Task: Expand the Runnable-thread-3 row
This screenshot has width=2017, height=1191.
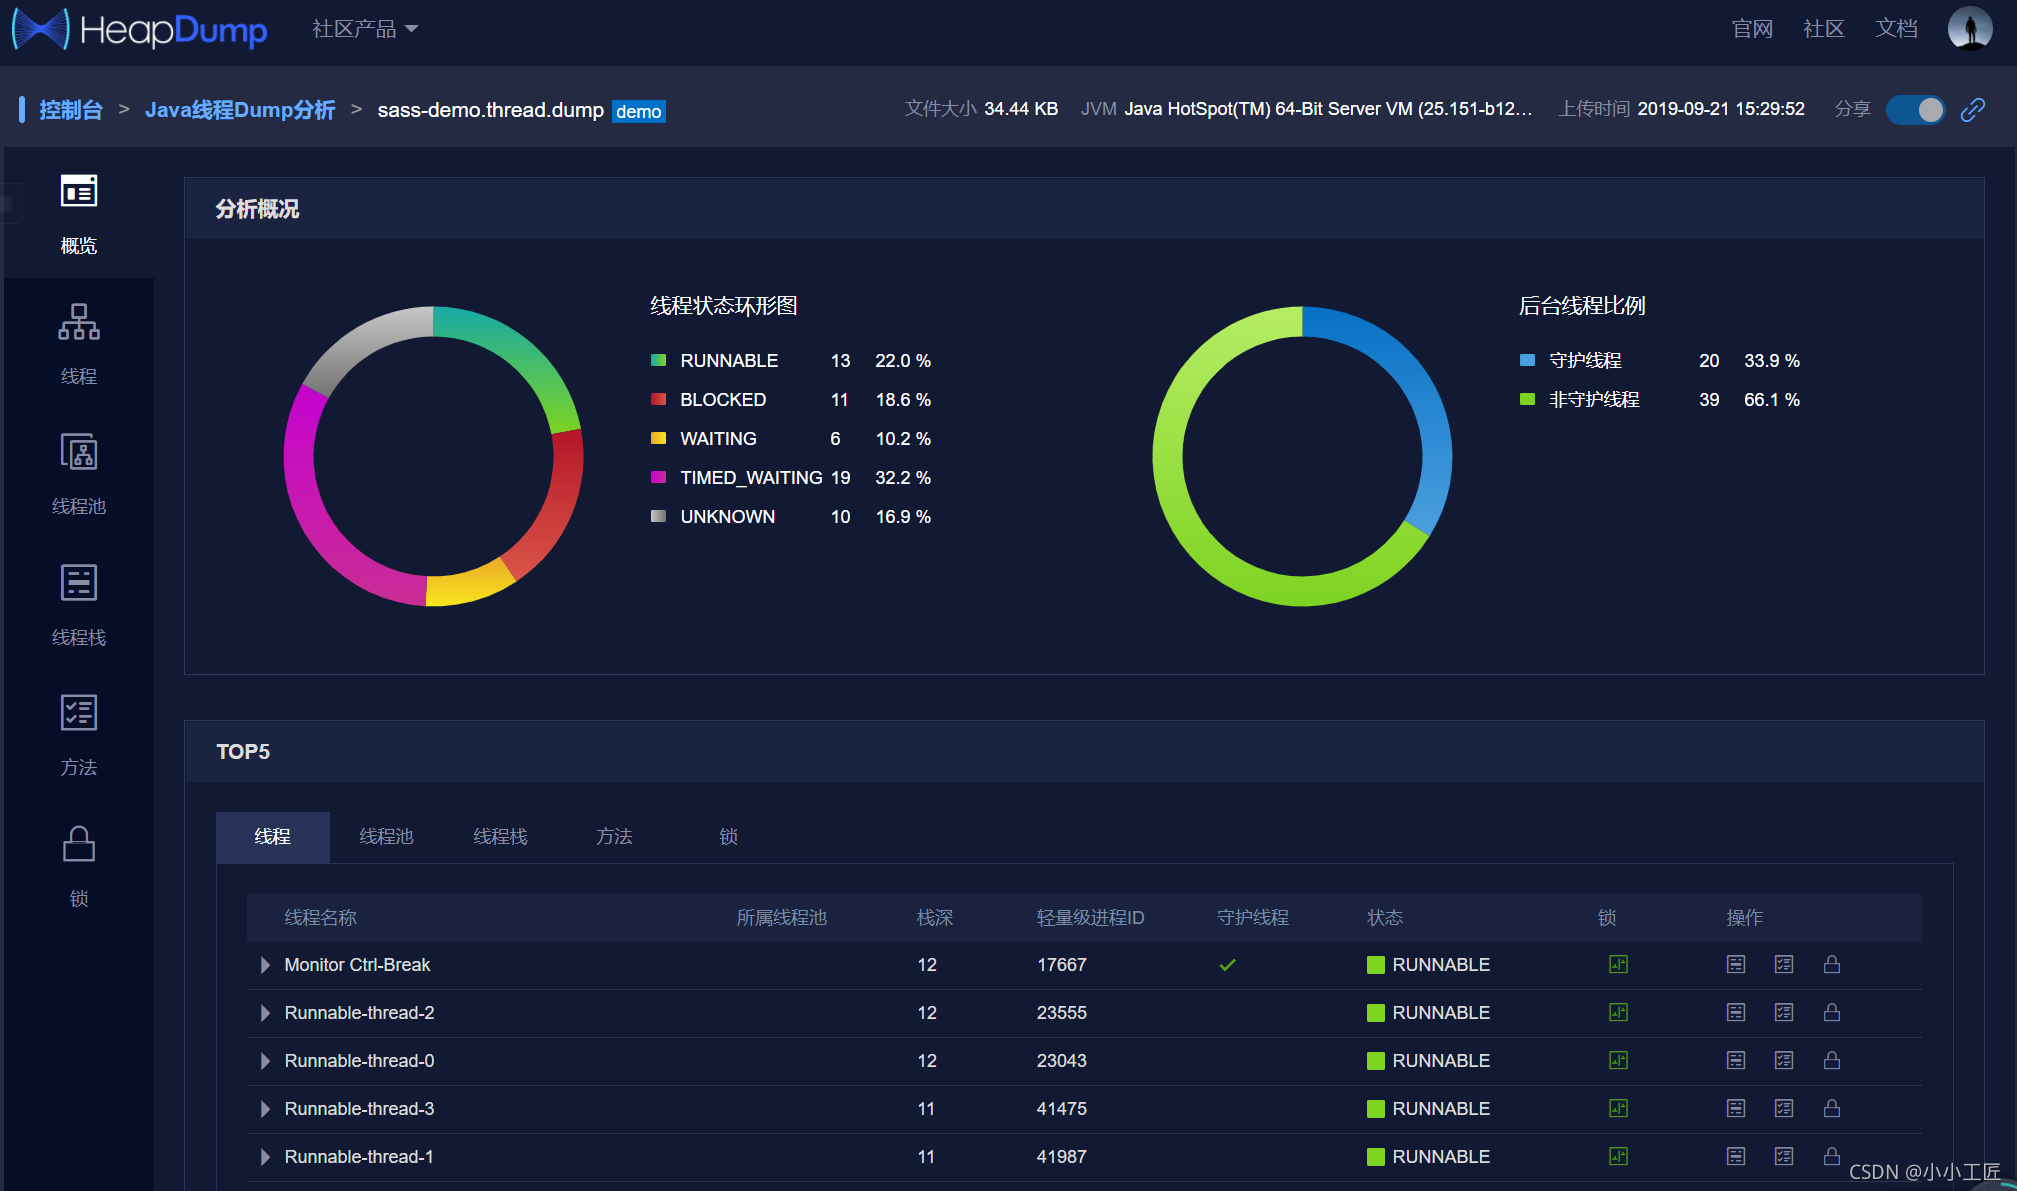Action: pos(265,1109)
